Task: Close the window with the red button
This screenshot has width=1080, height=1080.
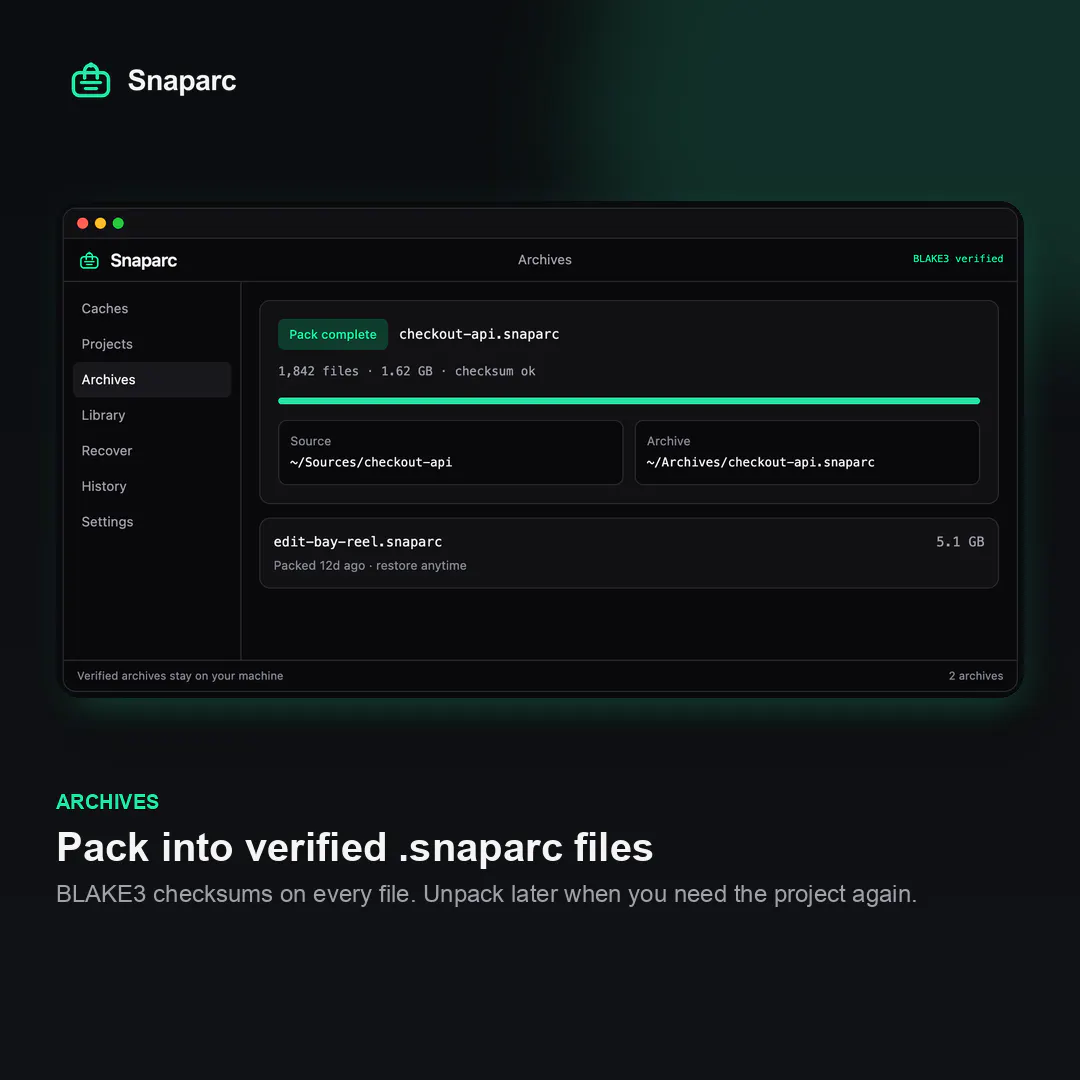Action: tap(83, 223)
